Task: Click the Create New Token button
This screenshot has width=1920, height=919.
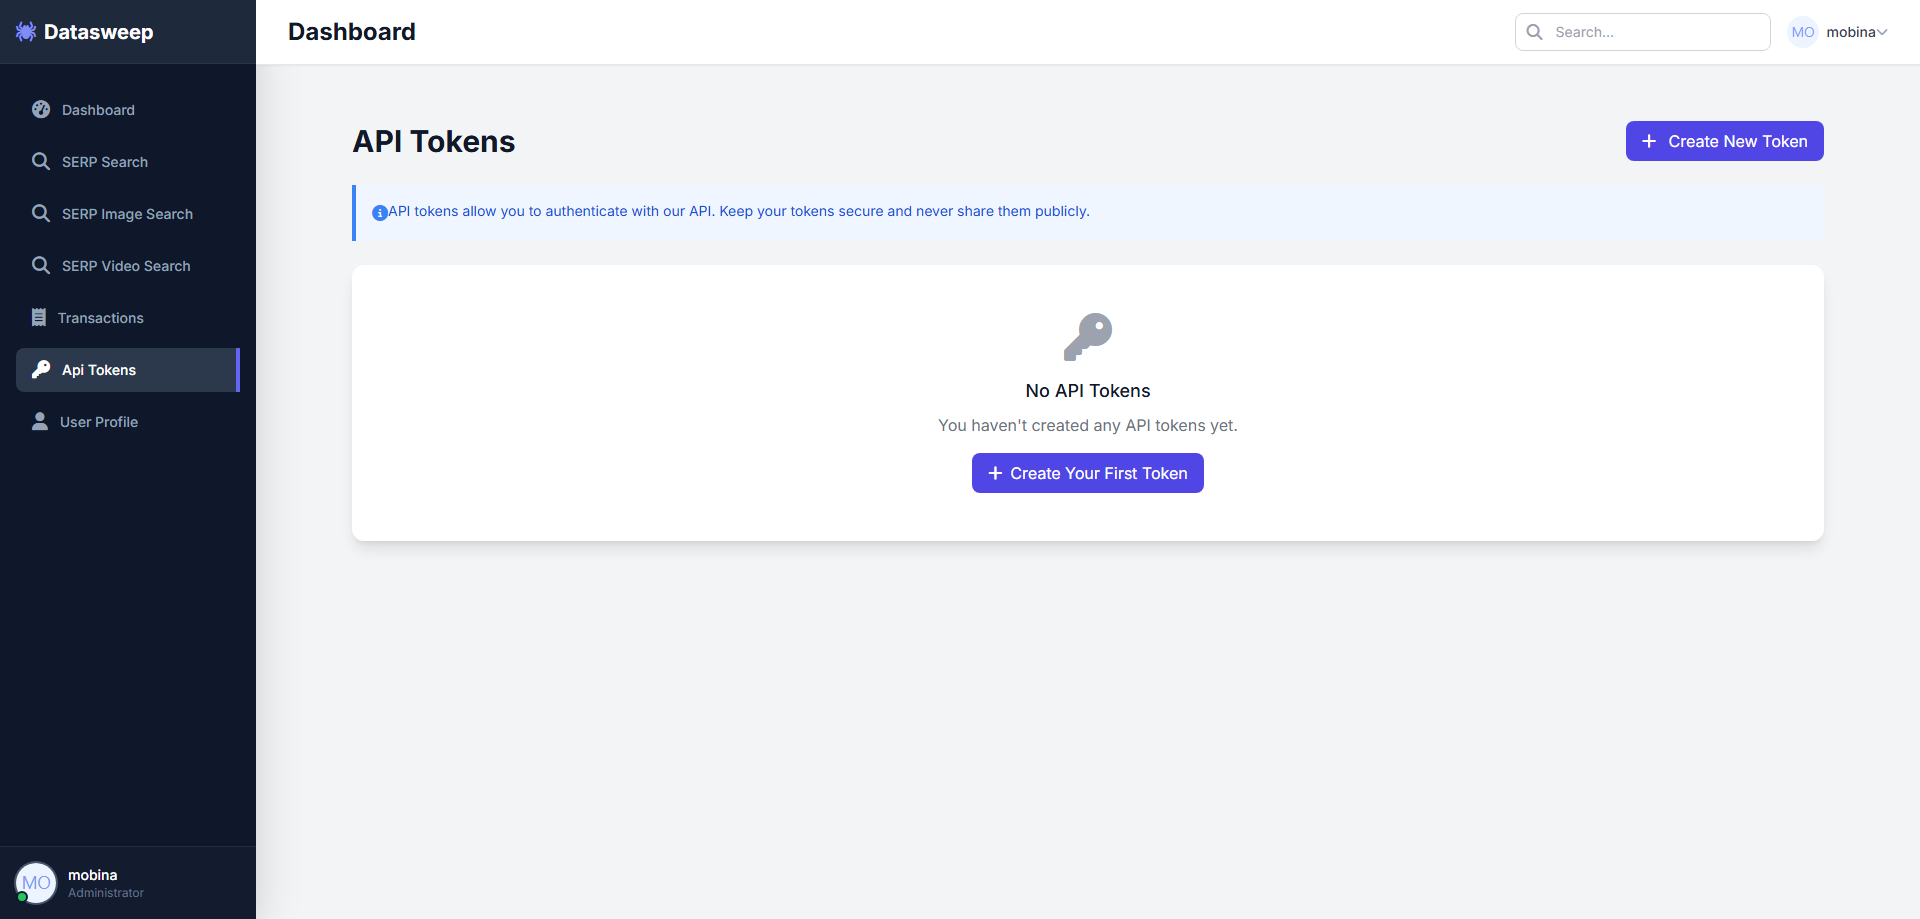Action: pyautogui.click(x=1723, y=141)
